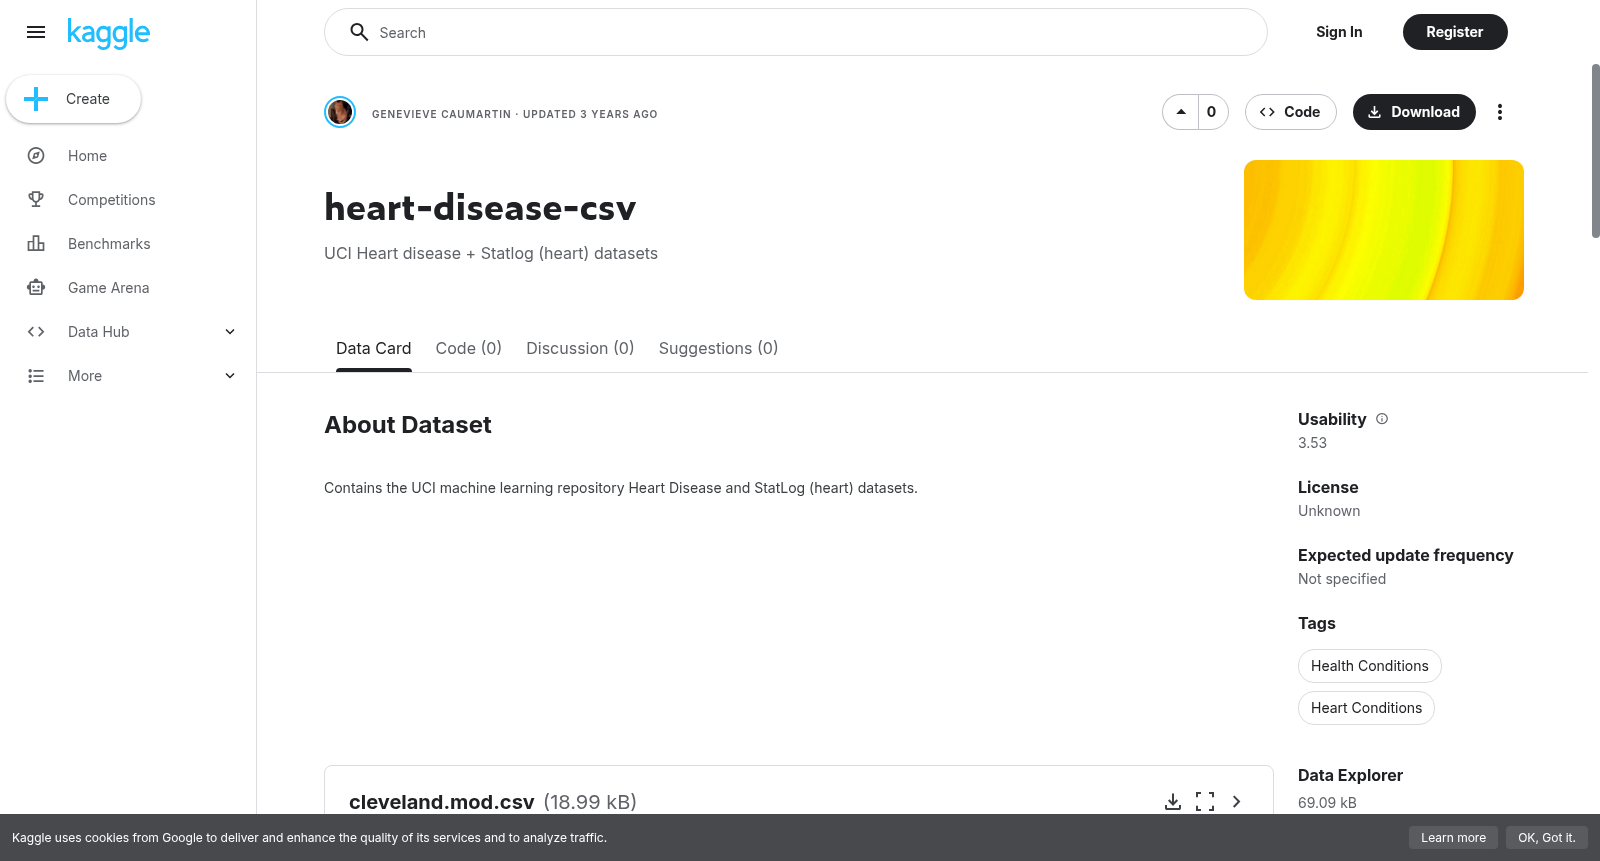
Task: Click the Data Explorer heading
Action: pyautogui.click(x=1350, y=775)
